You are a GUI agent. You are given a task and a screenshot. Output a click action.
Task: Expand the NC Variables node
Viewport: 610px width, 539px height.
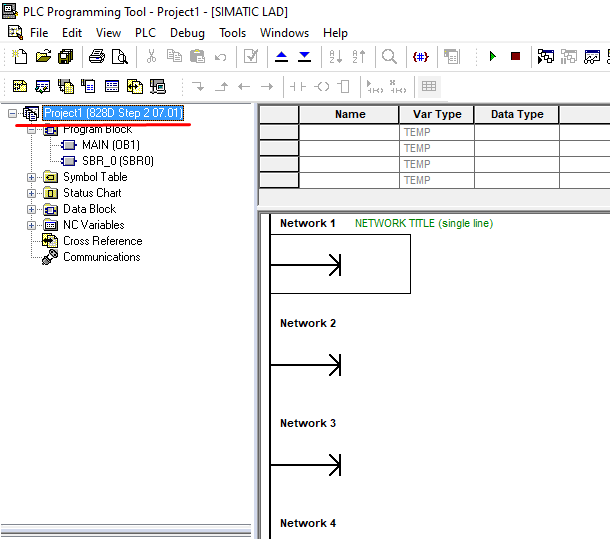coord(32,225)
